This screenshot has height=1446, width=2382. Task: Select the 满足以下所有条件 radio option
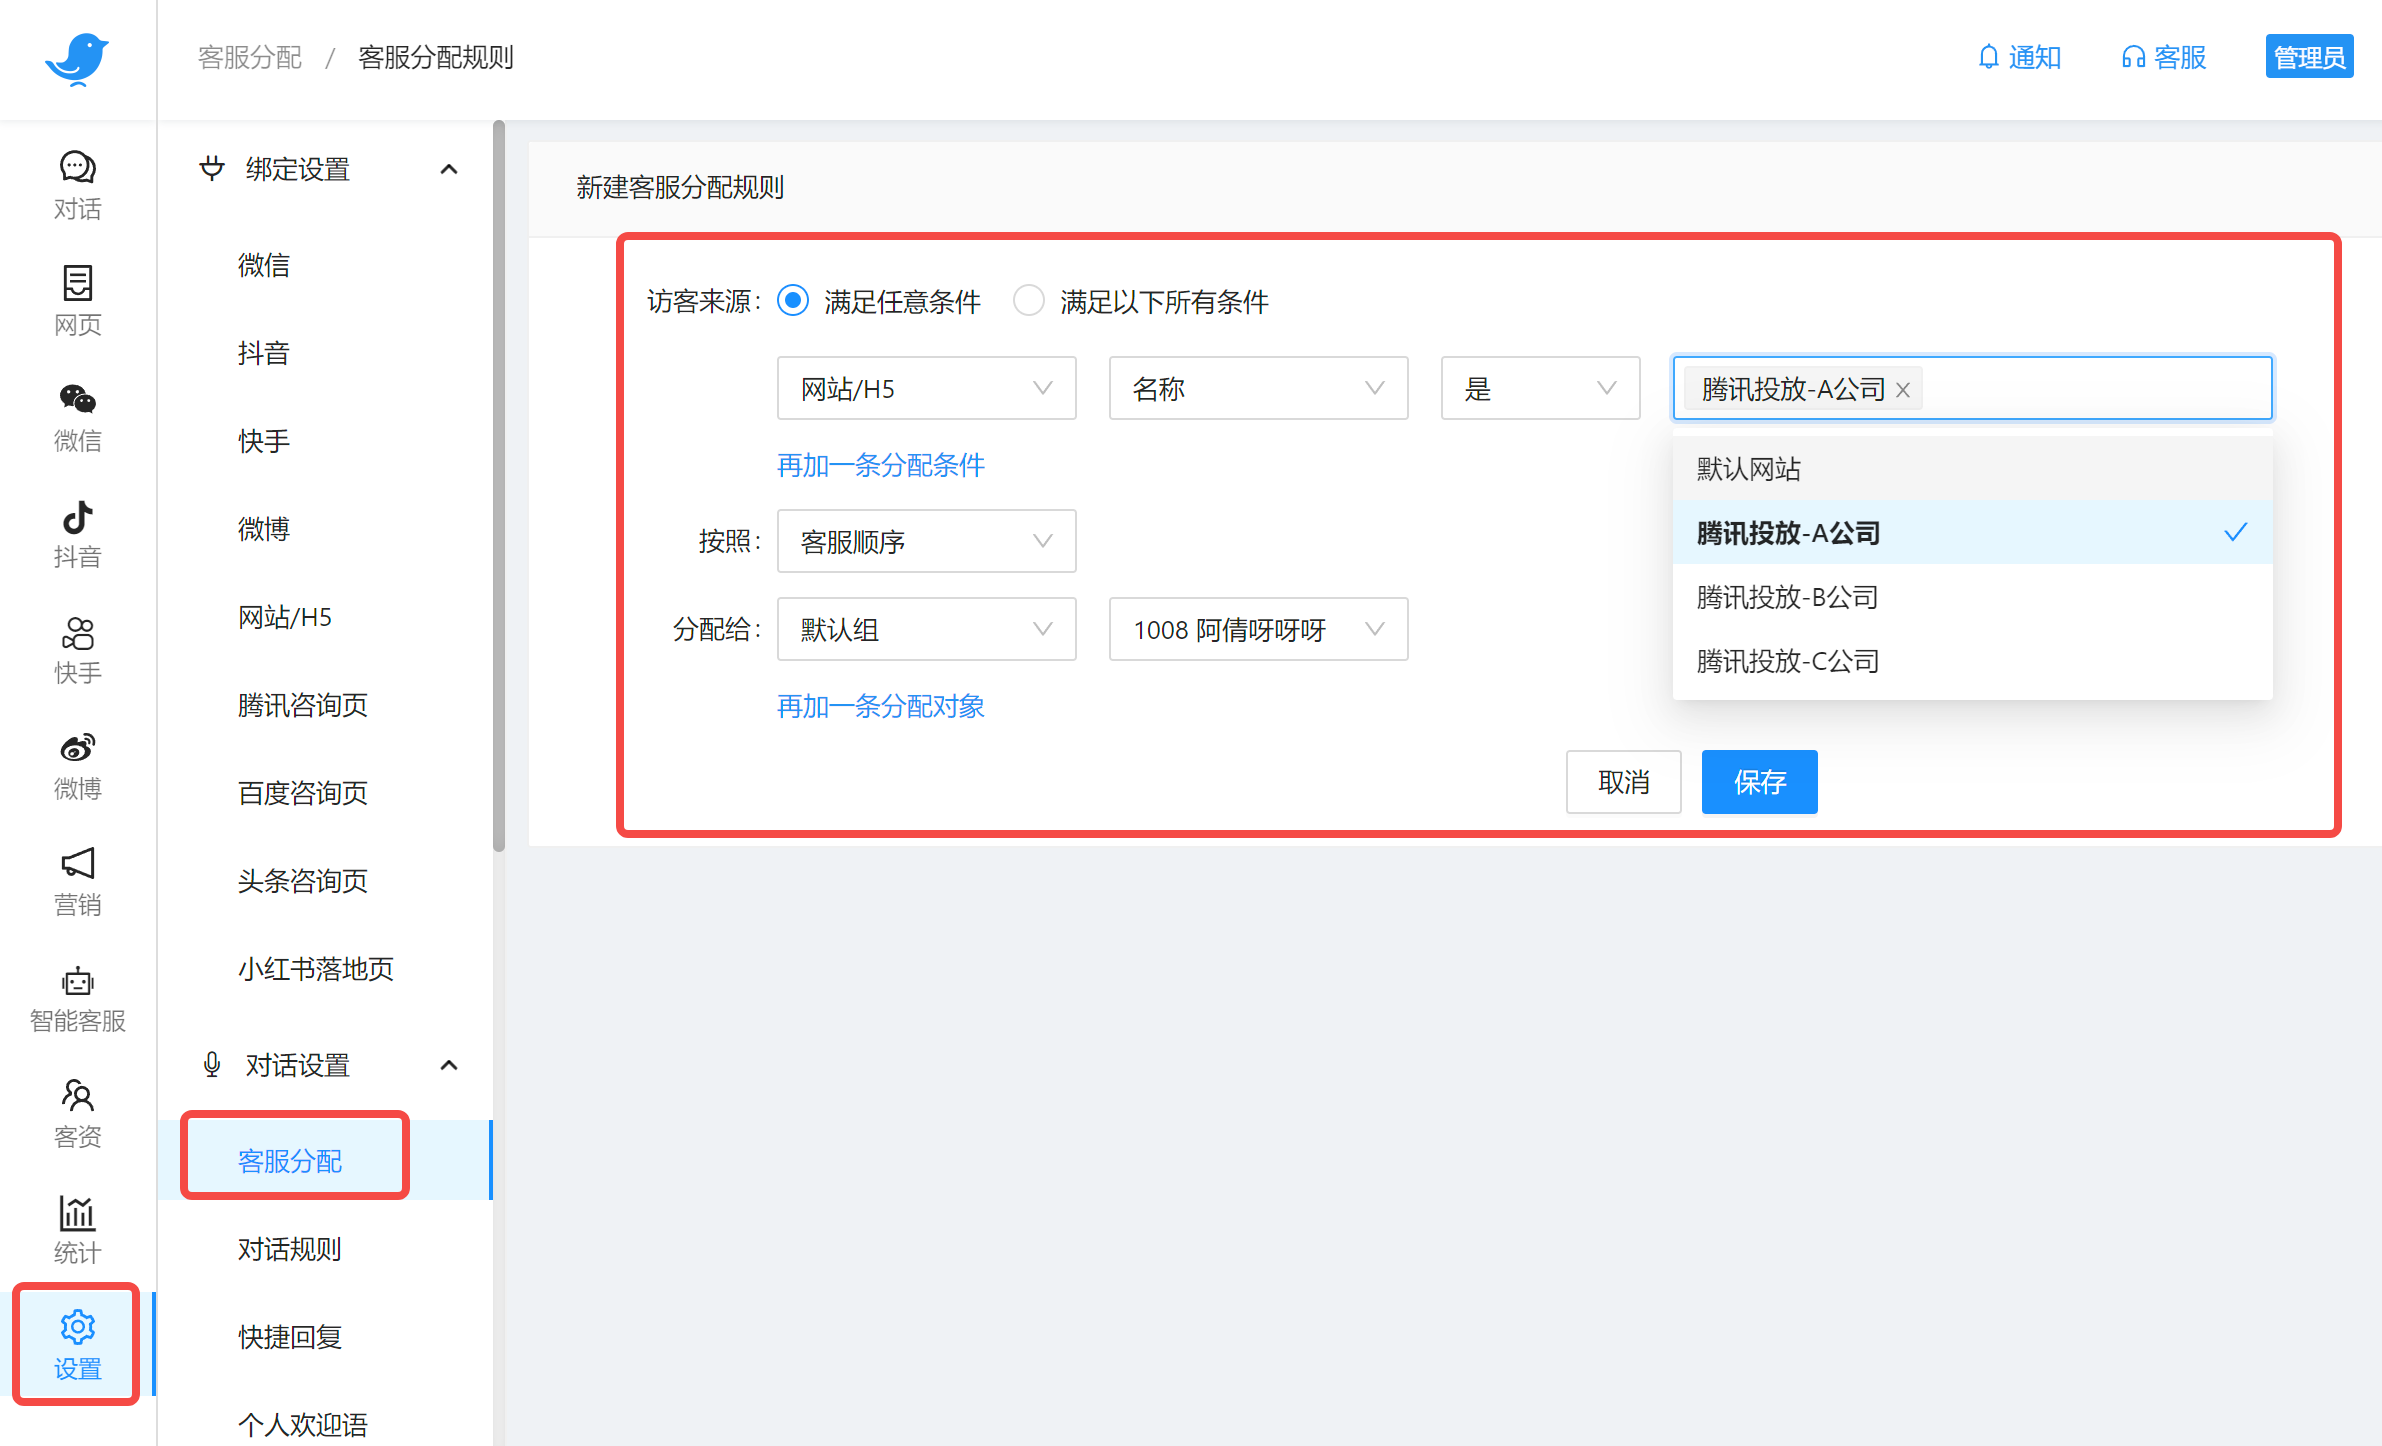(x=1029, y=301)
